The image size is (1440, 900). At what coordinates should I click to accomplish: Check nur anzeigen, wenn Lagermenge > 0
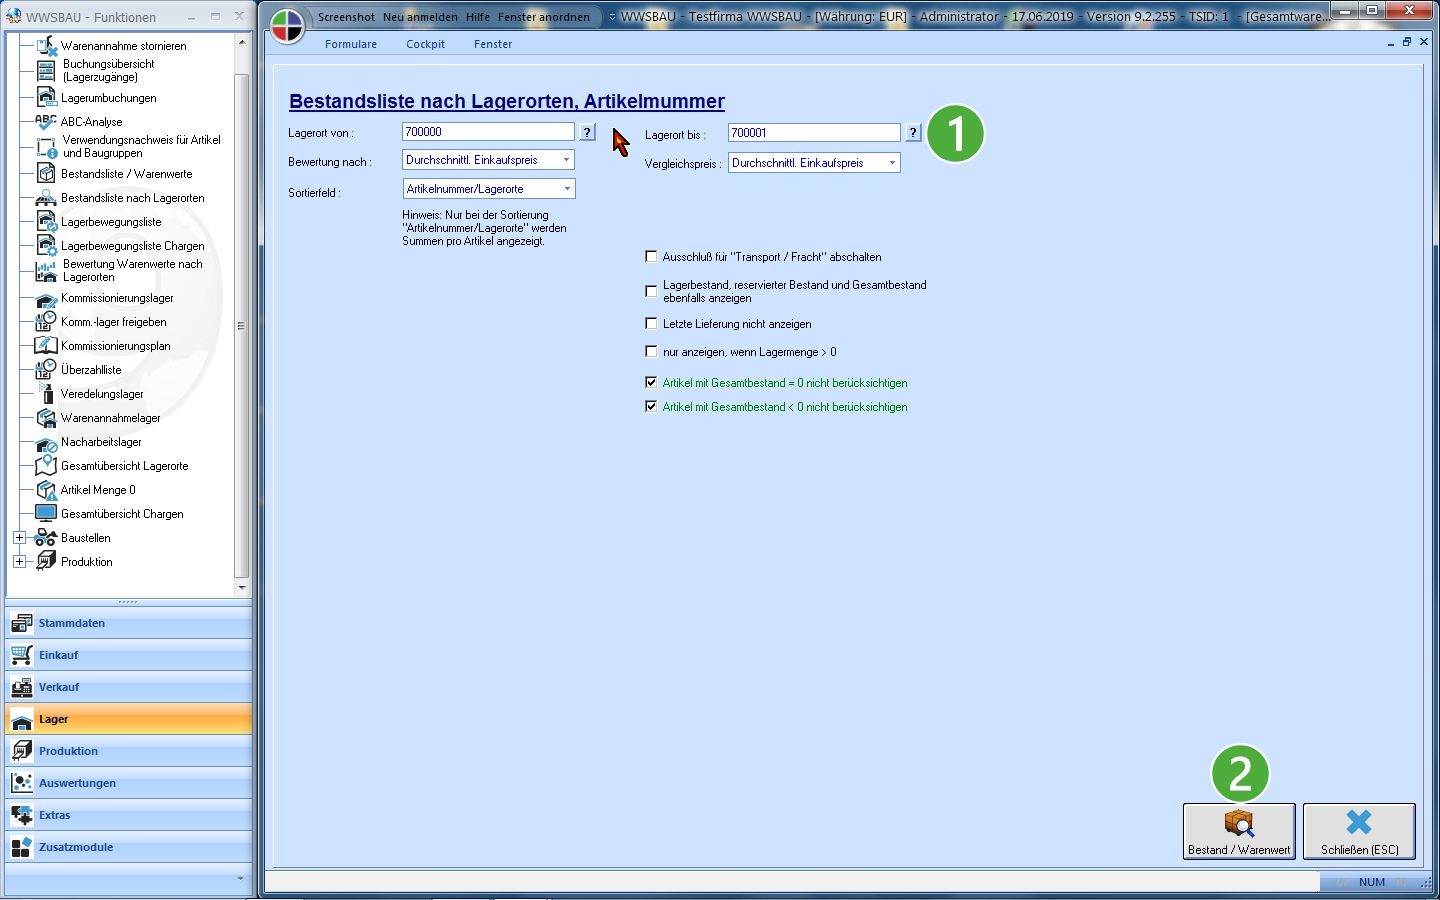(x=651, y=352)
